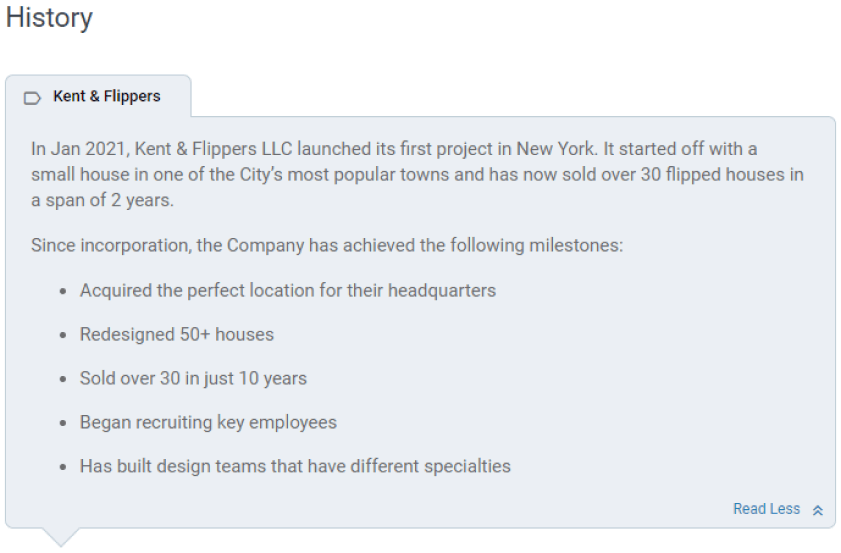Image resolution: width=841 pixels, height=553 pixels.
Task: Click 'Began recruiting key employees' bullet
Action: (x=209, y=422)
